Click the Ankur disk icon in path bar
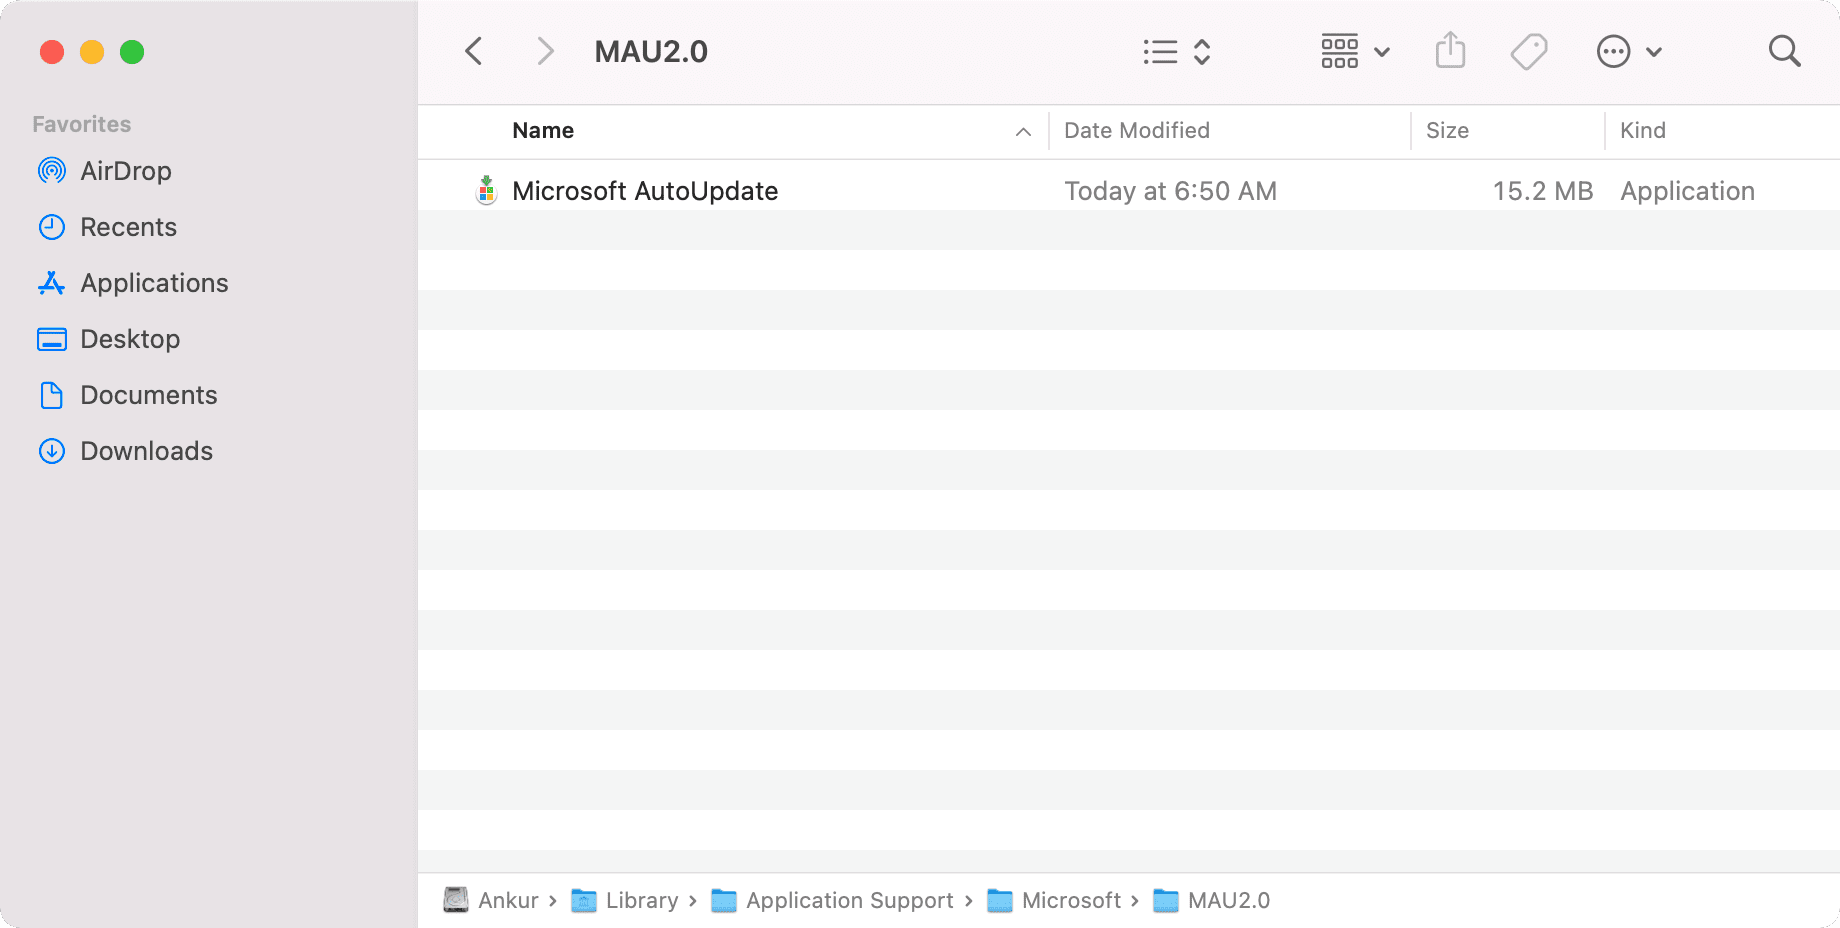 [456, 900]
